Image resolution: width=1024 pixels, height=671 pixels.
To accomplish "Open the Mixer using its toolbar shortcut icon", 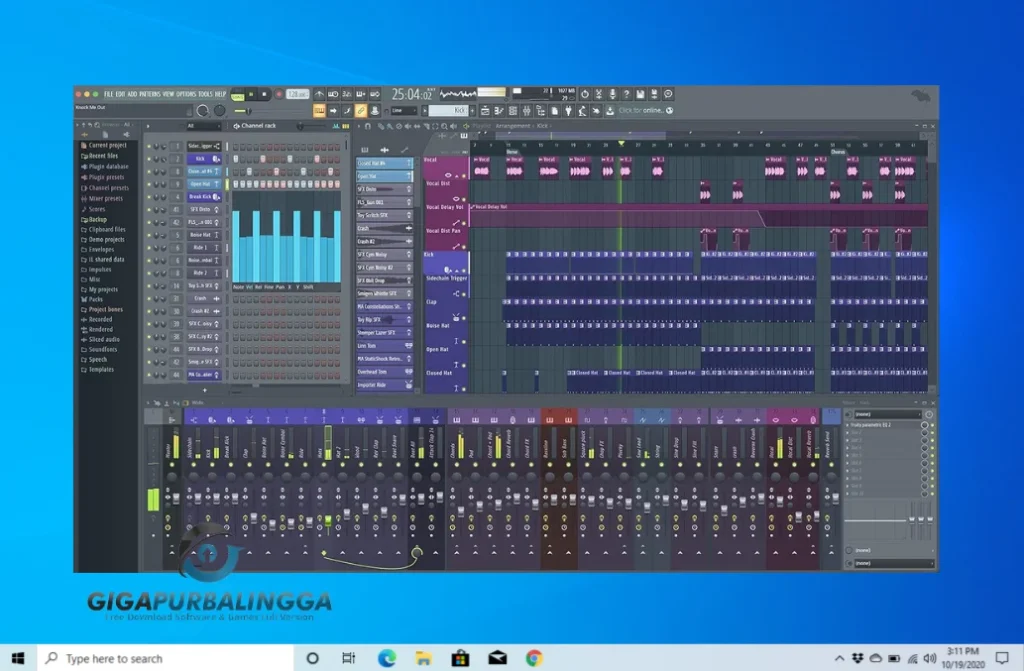I will coord(527,110).
